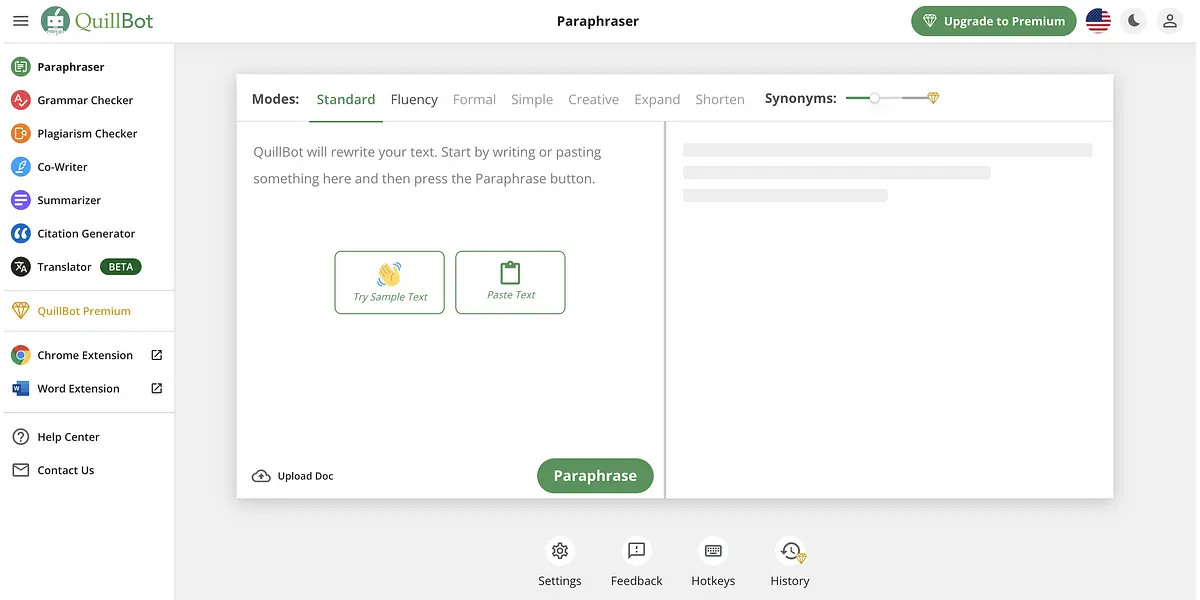Select the Formal mode tab
Screen dimensions: 1200x600
pyautogui.click(x=474, y=99)
